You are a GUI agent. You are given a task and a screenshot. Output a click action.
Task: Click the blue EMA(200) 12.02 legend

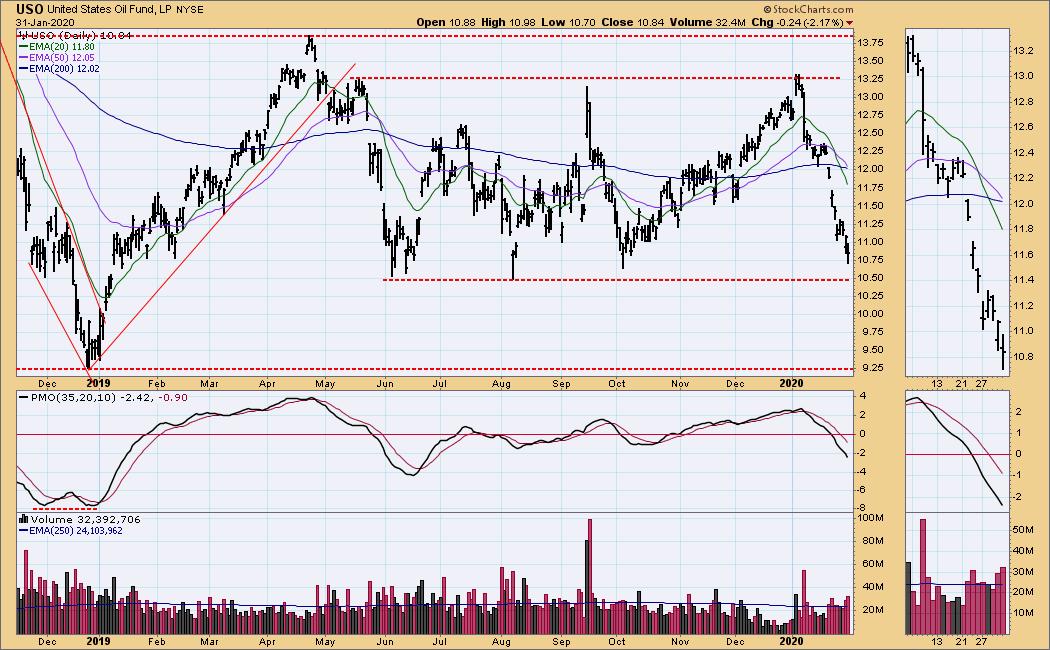64,68
